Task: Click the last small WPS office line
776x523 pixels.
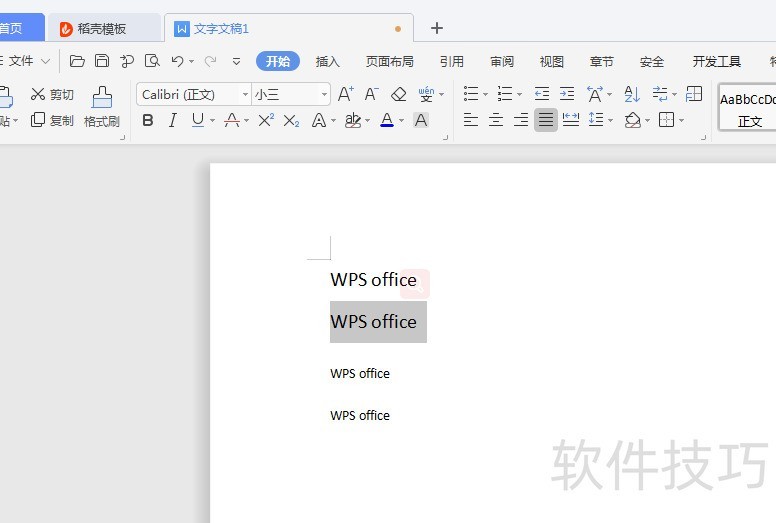Action: 360,416
